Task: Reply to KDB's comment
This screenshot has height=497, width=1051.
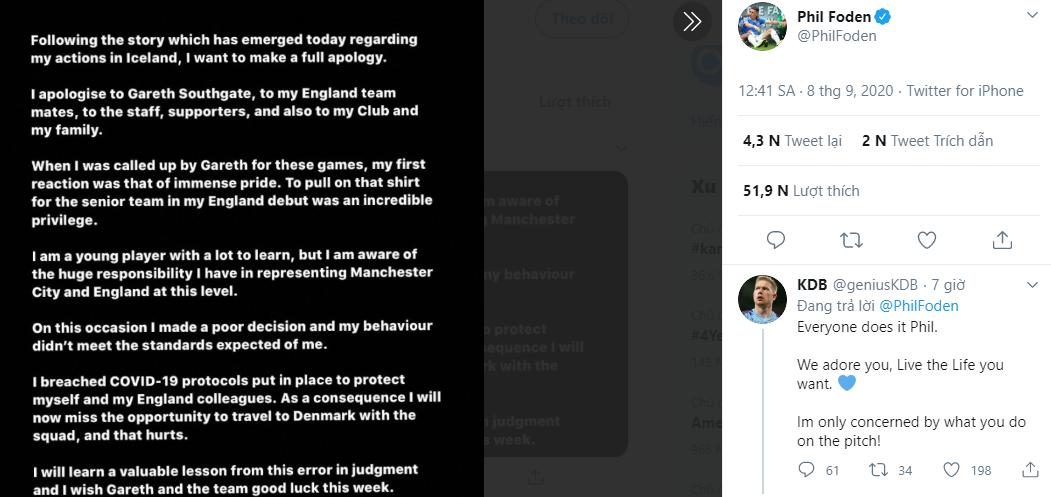Action: pyautogui.click(x=808, y=469)
